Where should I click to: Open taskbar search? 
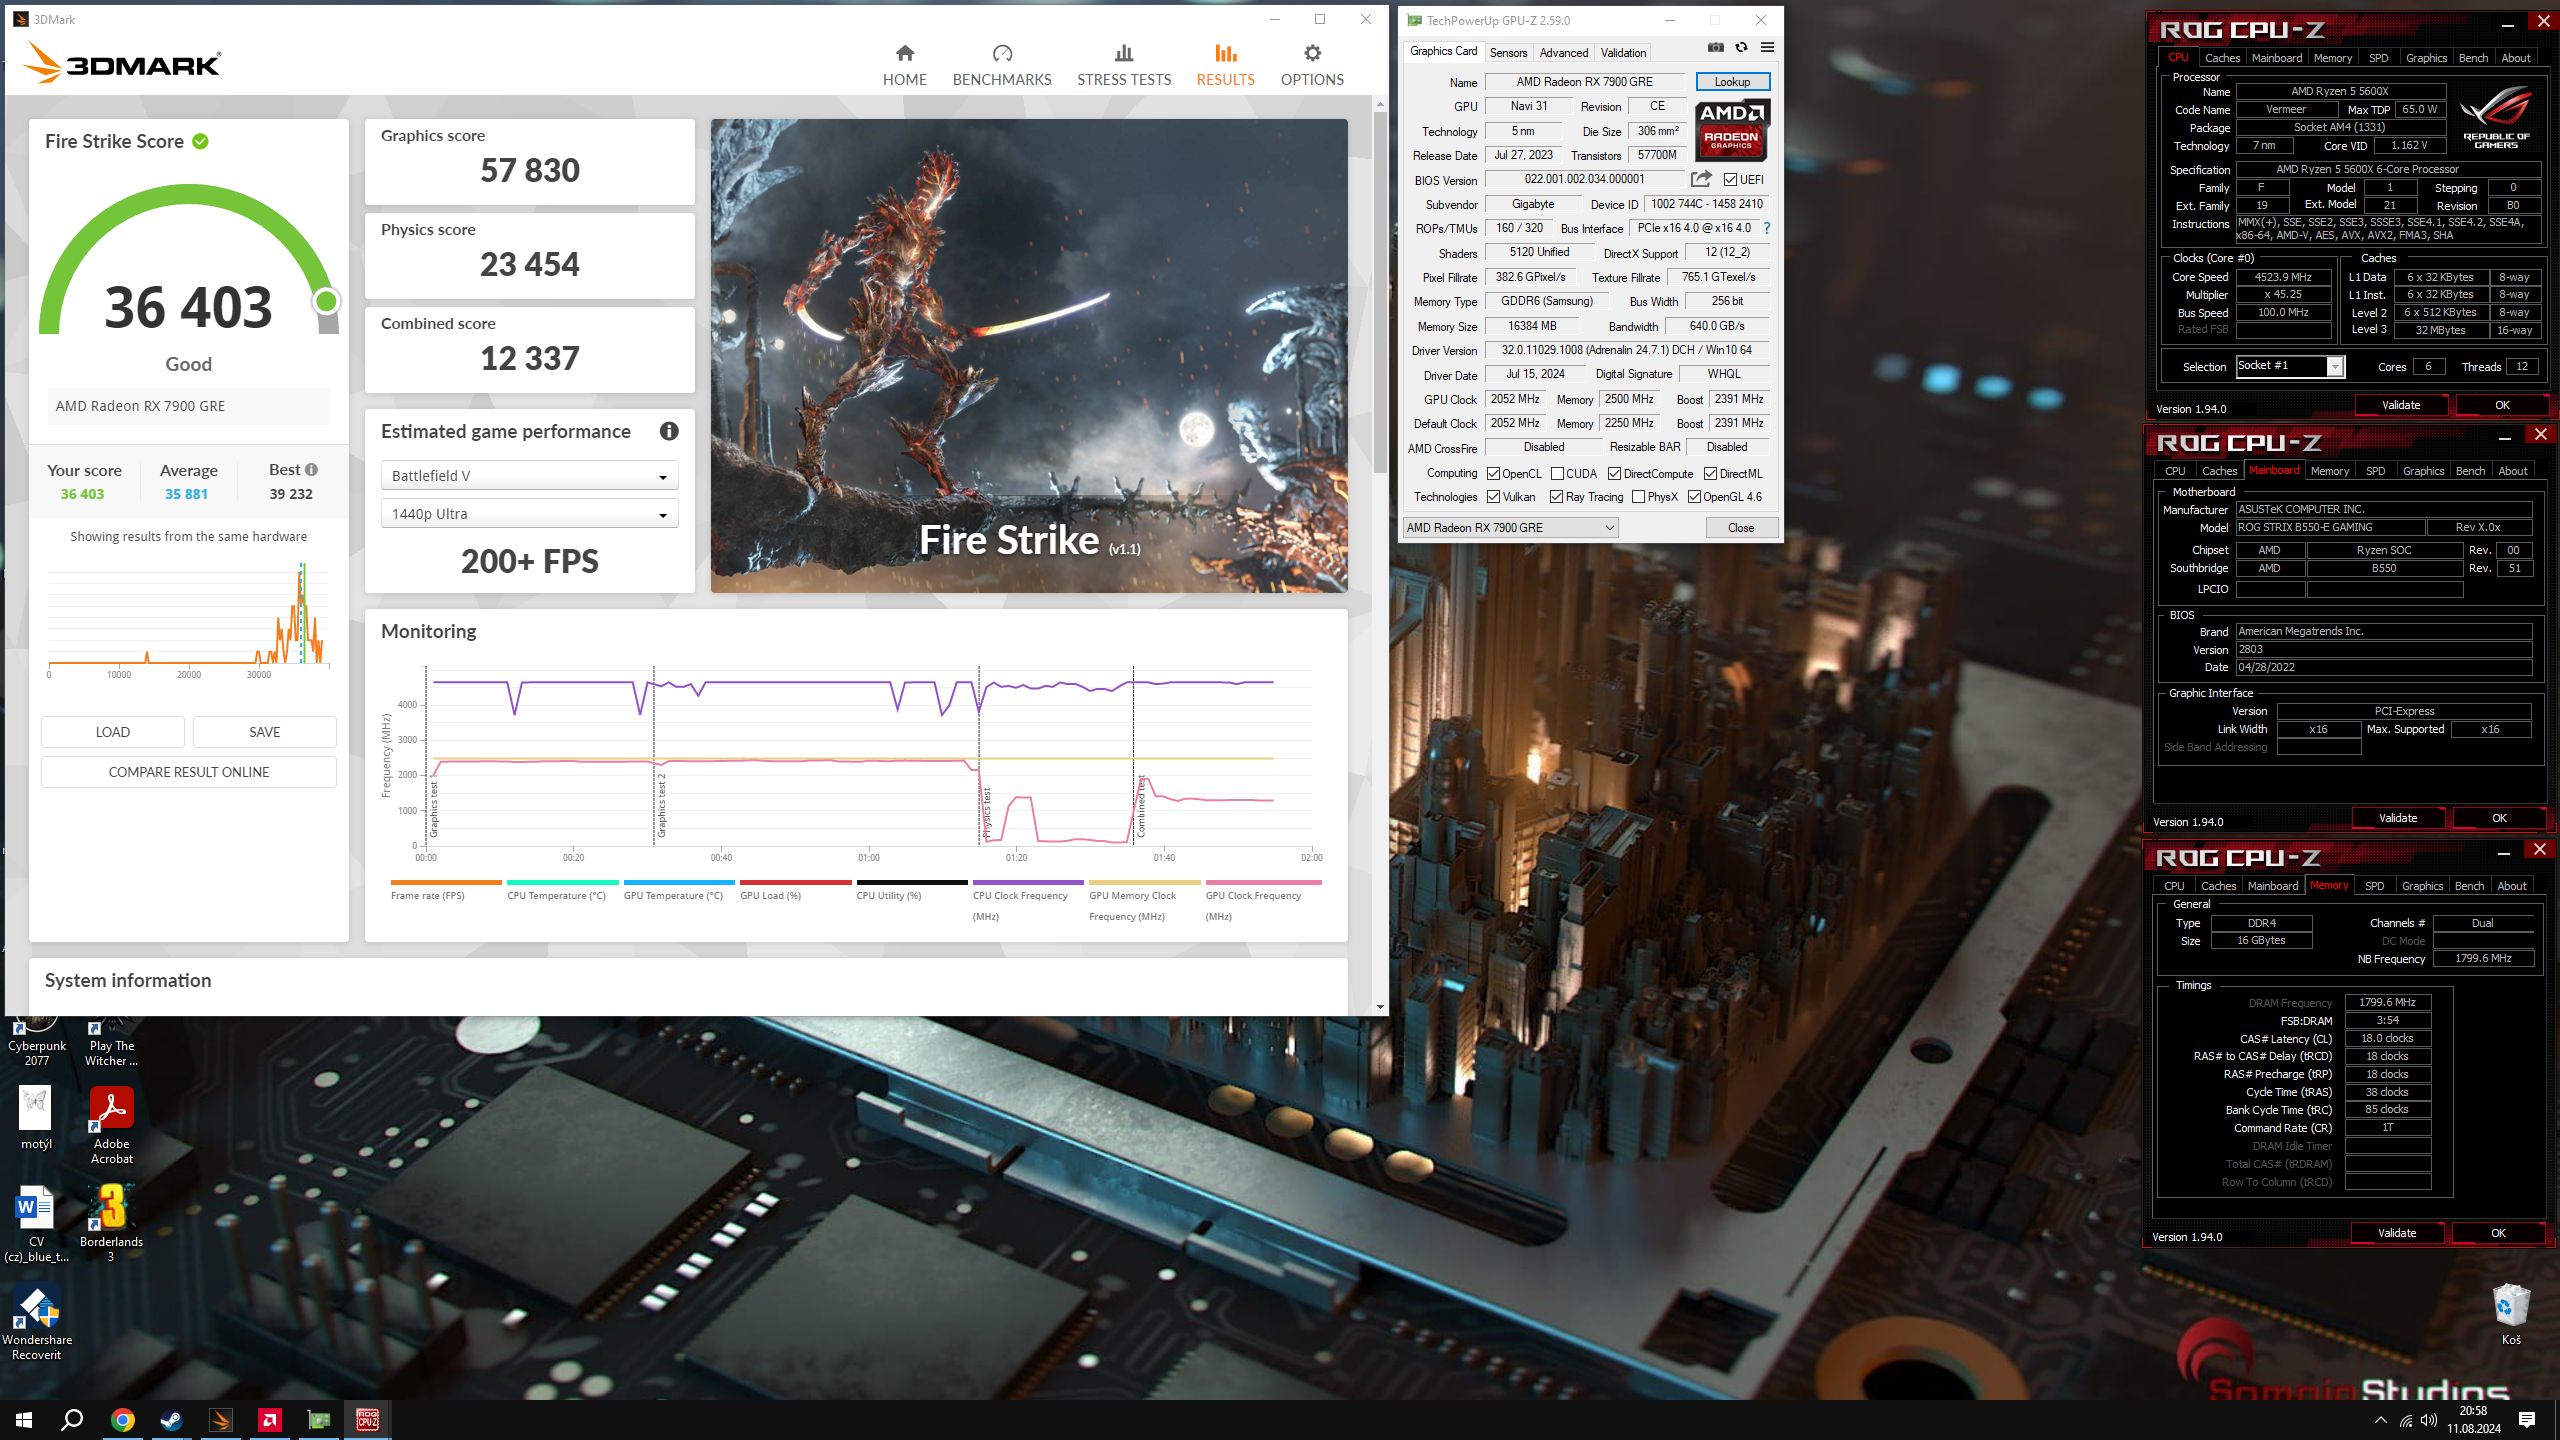tap(72, 1420)
